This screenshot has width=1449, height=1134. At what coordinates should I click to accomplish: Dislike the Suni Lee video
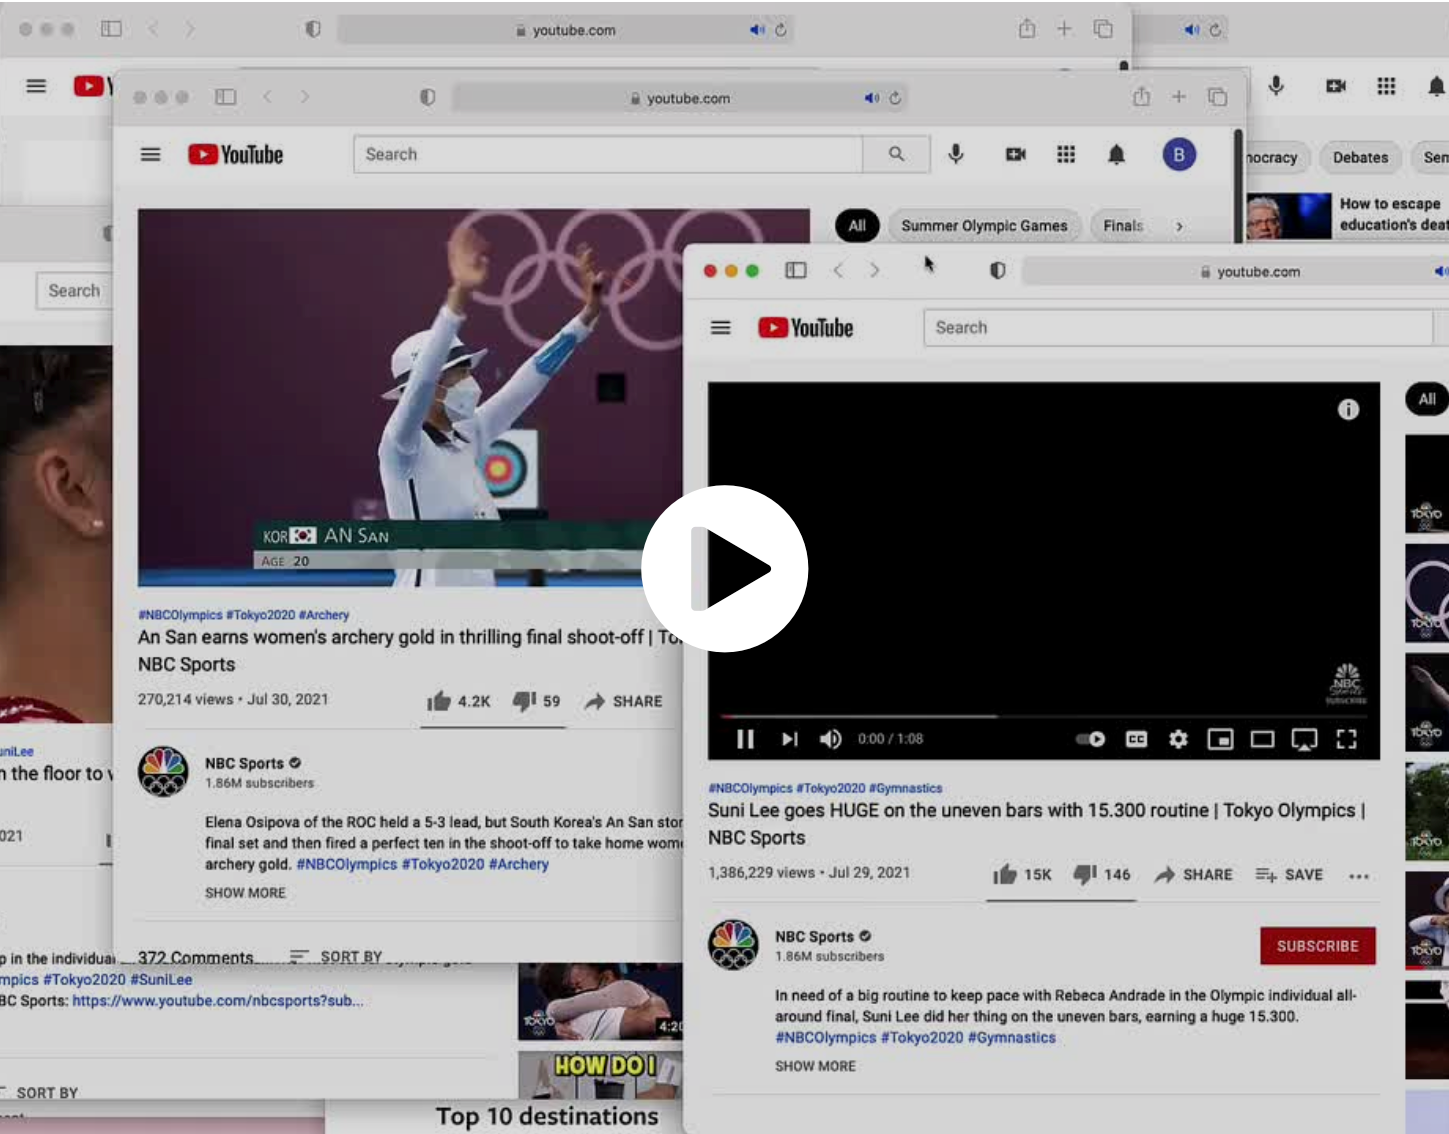tap(1101, 874)
